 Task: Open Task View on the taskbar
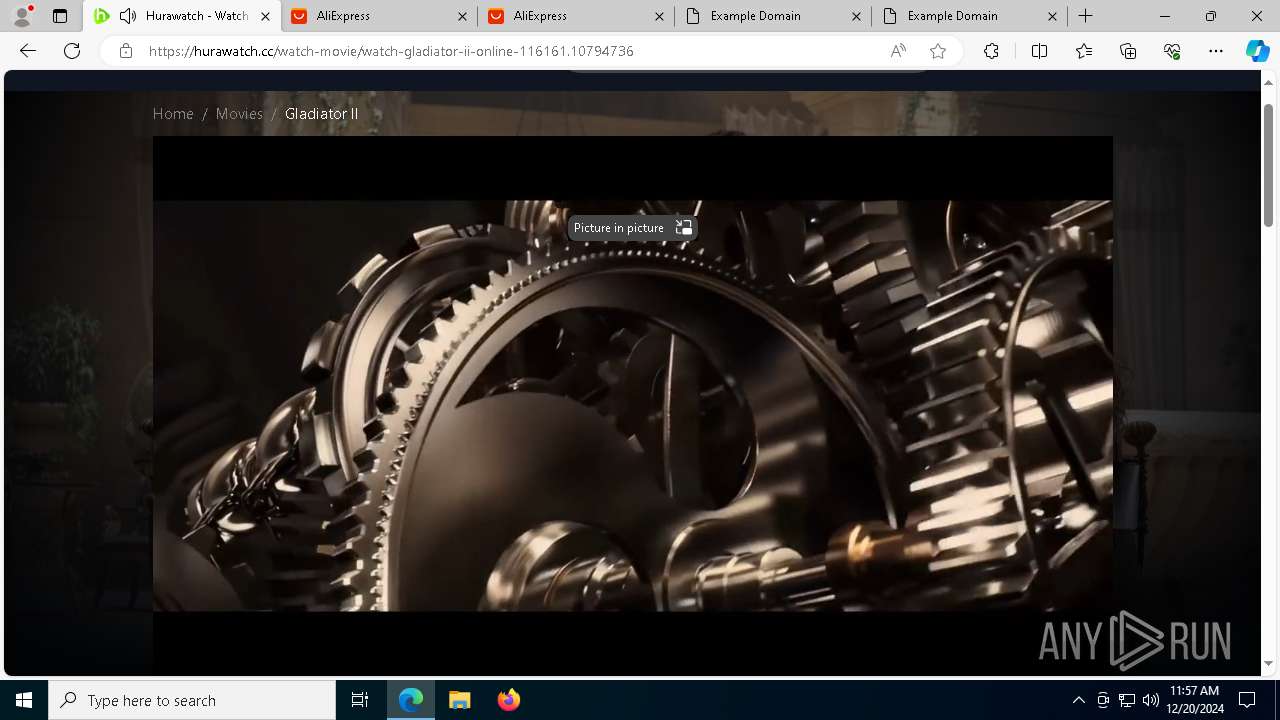coord(360,700)
